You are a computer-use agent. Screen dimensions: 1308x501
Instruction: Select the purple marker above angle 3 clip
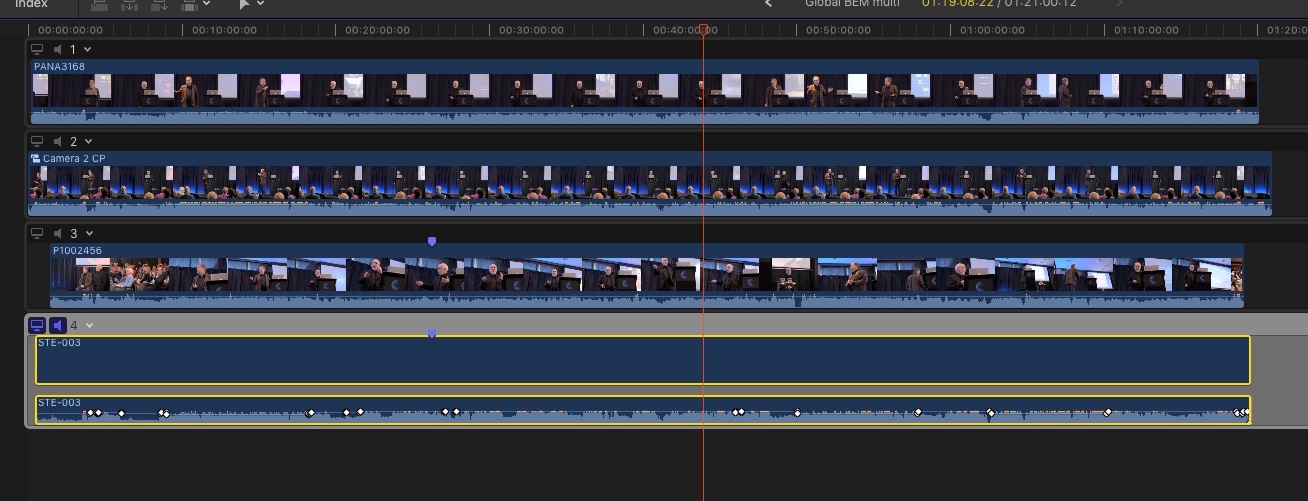point(432,241)
